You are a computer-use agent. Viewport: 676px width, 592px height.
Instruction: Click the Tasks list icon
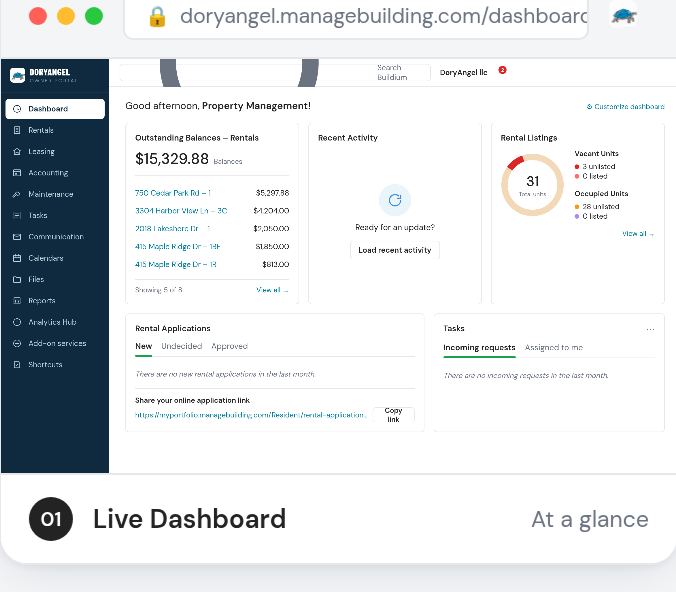click(x=17, y=216)
